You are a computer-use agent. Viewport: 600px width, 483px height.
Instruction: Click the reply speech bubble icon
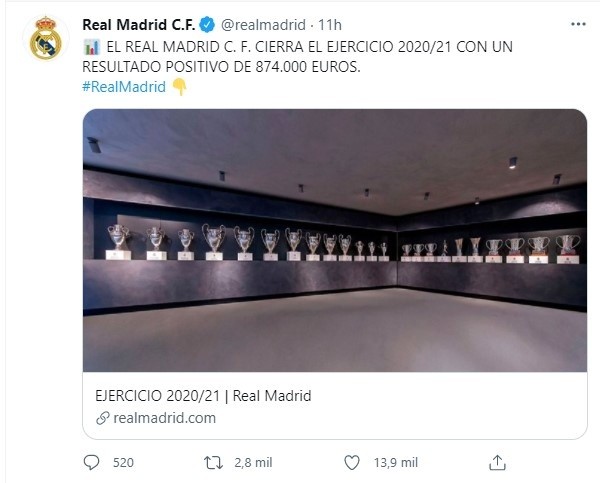[91, 462]
